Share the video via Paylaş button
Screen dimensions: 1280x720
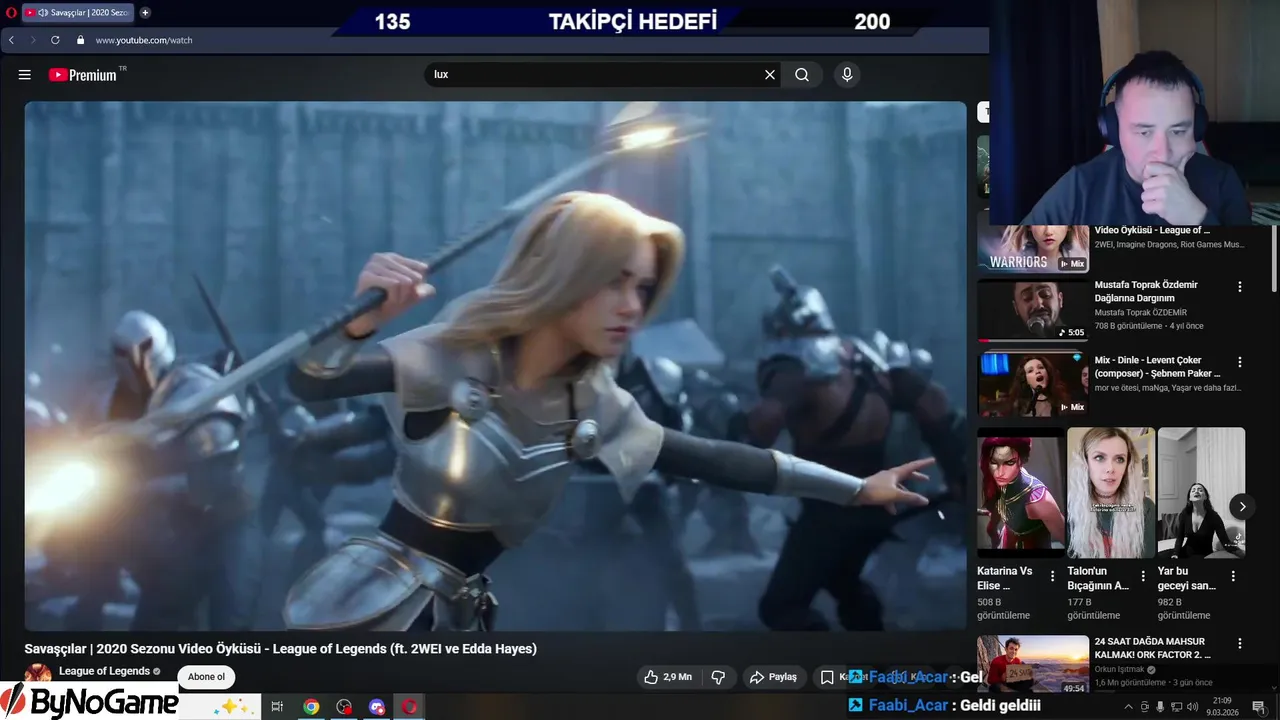(x=773, y=677)
